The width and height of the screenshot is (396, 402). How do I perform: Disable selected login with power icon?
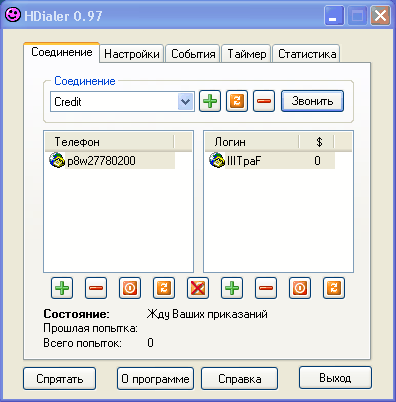[300, 288]
